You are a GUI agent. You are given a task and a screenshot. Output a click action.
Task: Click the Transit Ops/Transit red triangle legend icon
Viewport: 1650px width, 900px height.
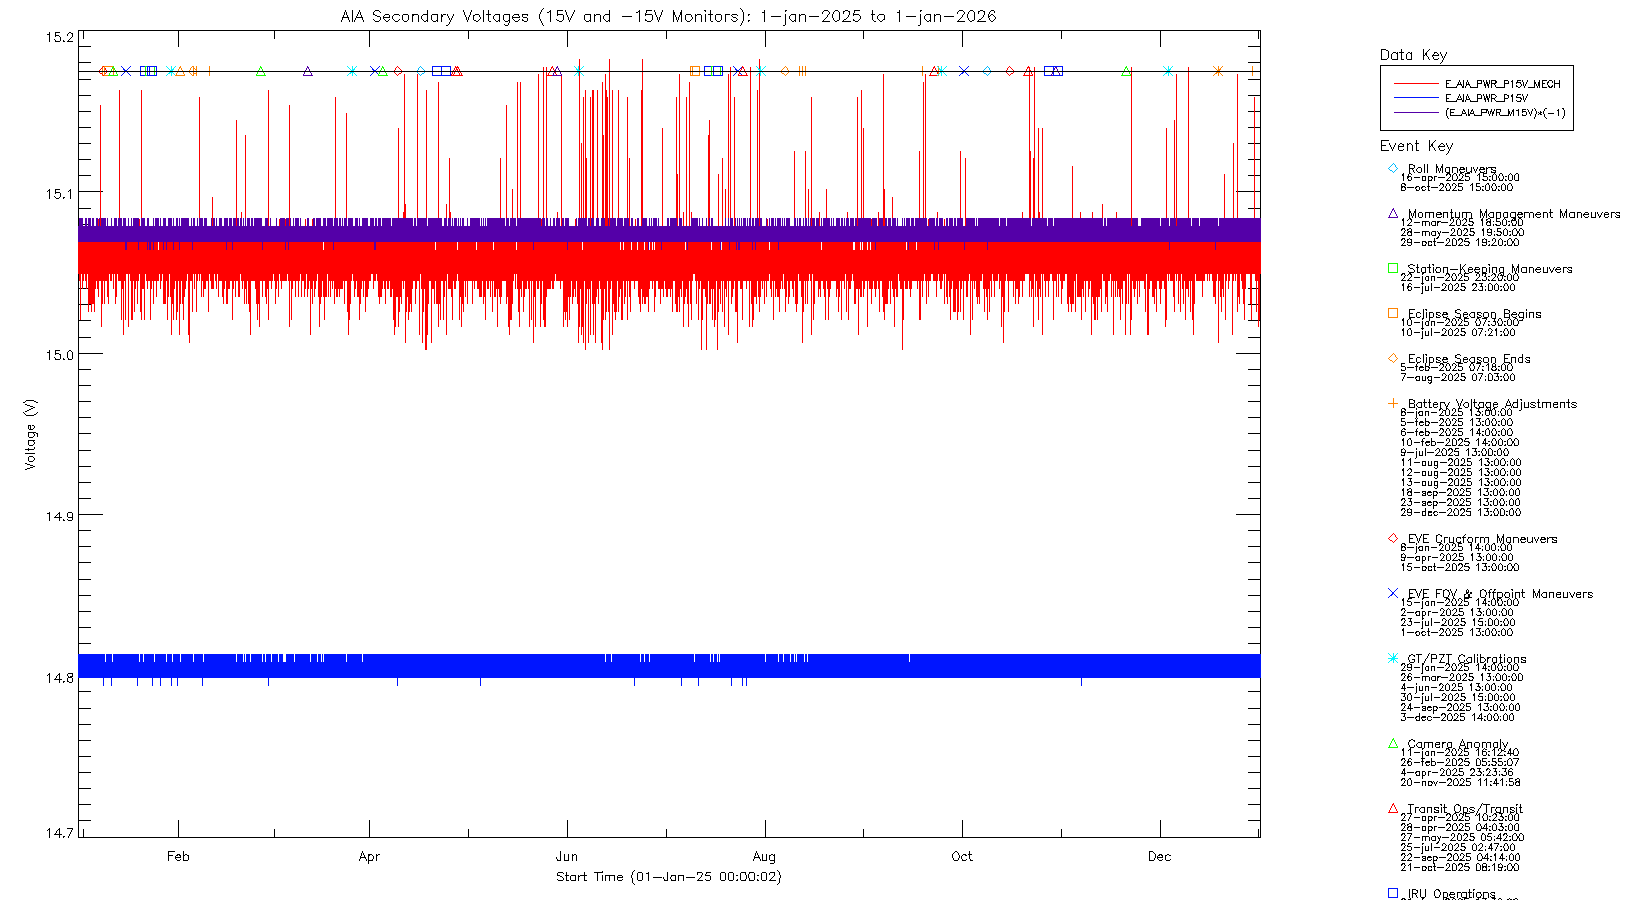(1393, 808)
